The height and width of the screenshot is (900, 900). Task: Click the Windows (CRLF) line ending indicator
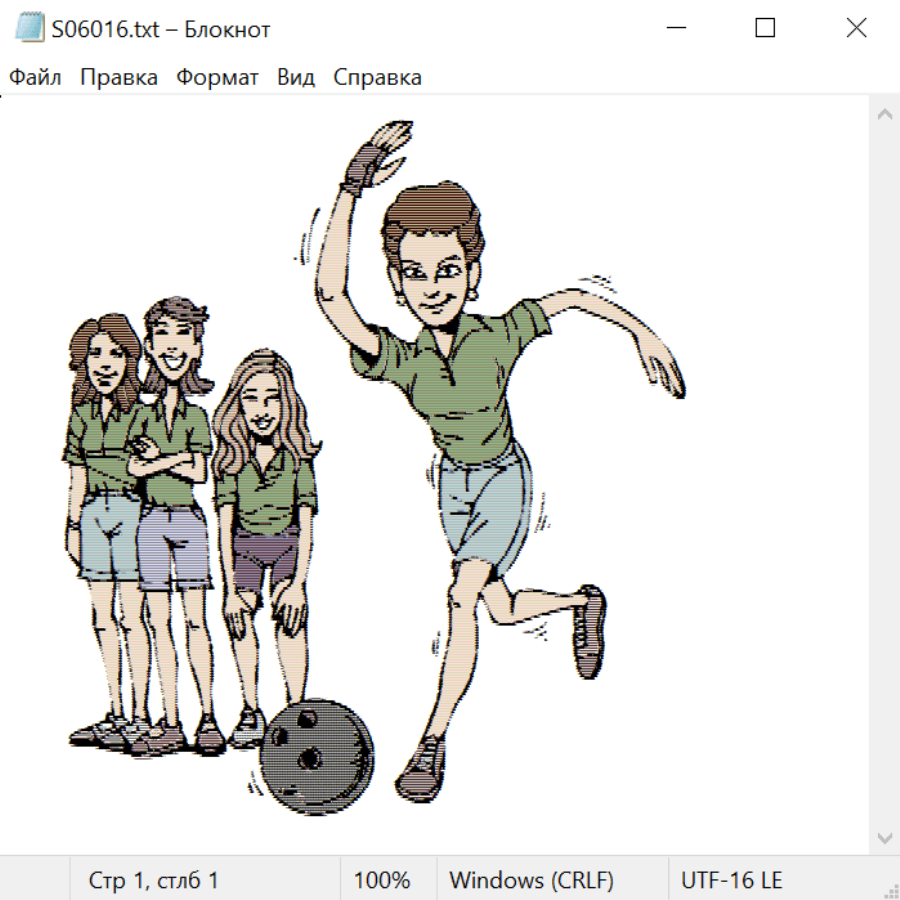click(531, 880)
